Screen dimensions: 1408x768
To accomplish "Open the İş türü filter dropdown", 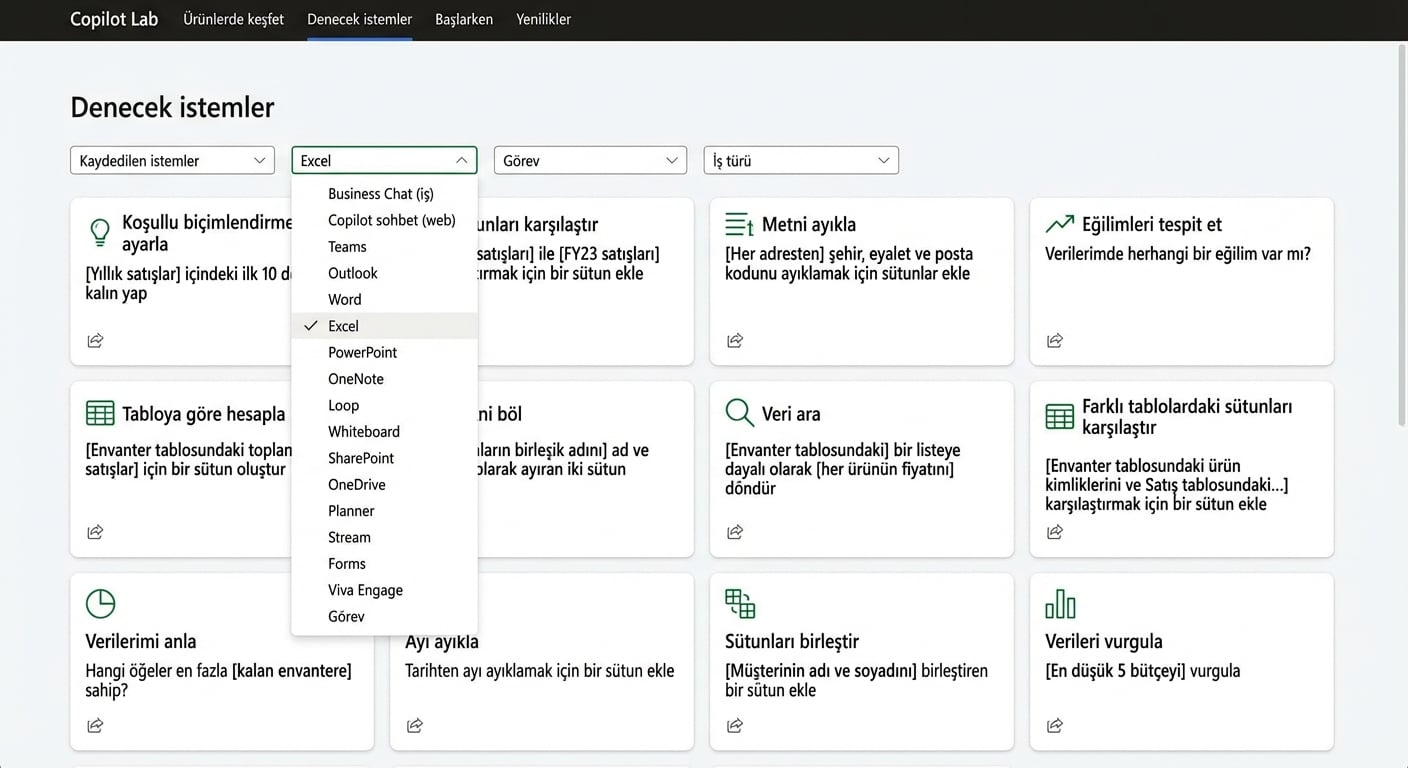I will coord(801,160).
